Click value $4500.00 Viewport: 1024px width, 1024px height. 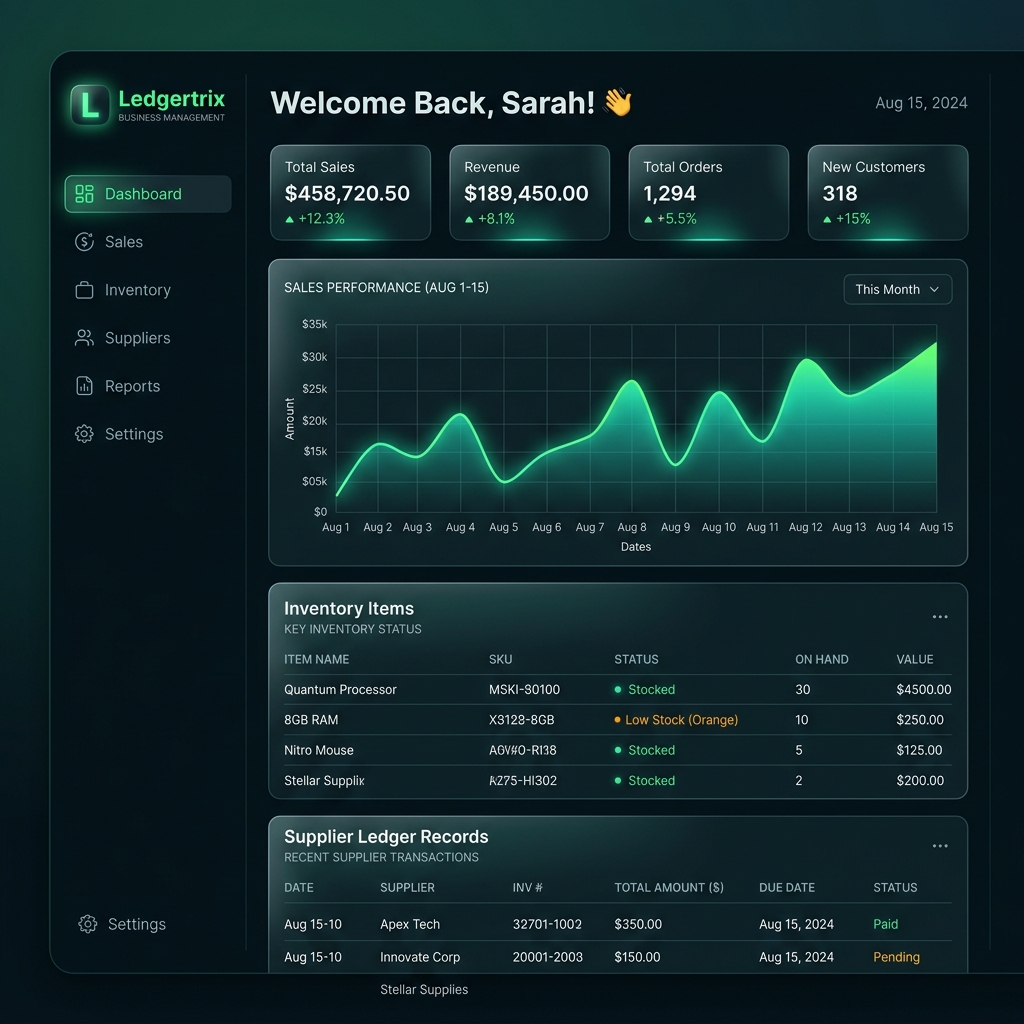click(923, 690)
